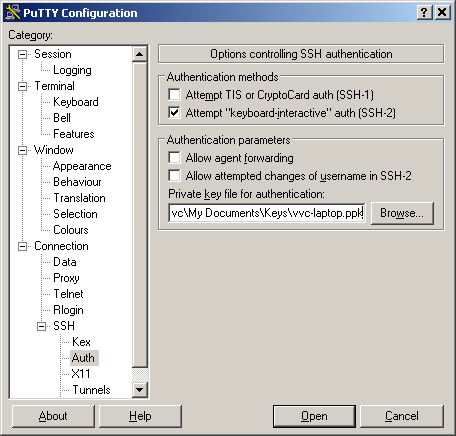Screen dimensions: 456x436
Task: Open Appearance settings
Action: point(82,166)
